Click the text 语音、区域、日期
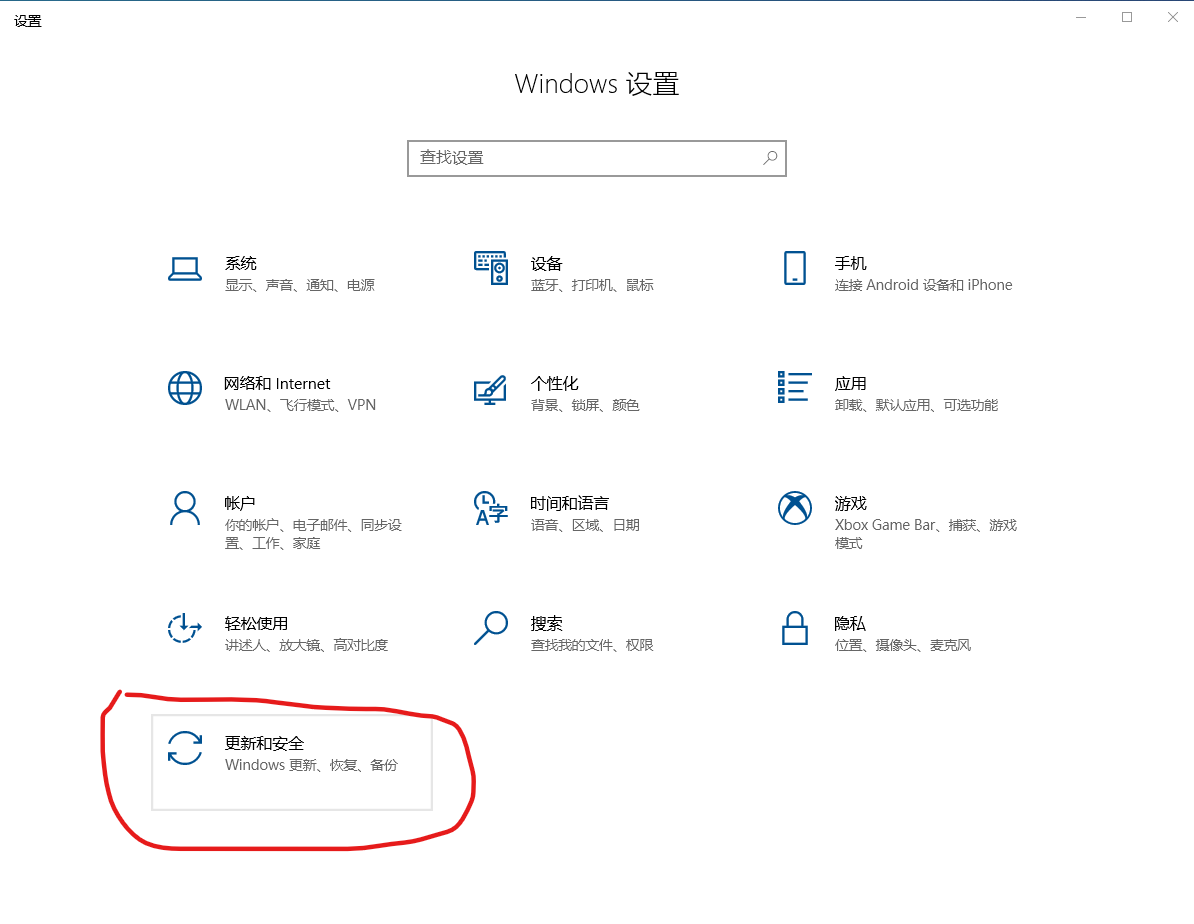The height and width of the screenshot is (924, 1194). 585,525
